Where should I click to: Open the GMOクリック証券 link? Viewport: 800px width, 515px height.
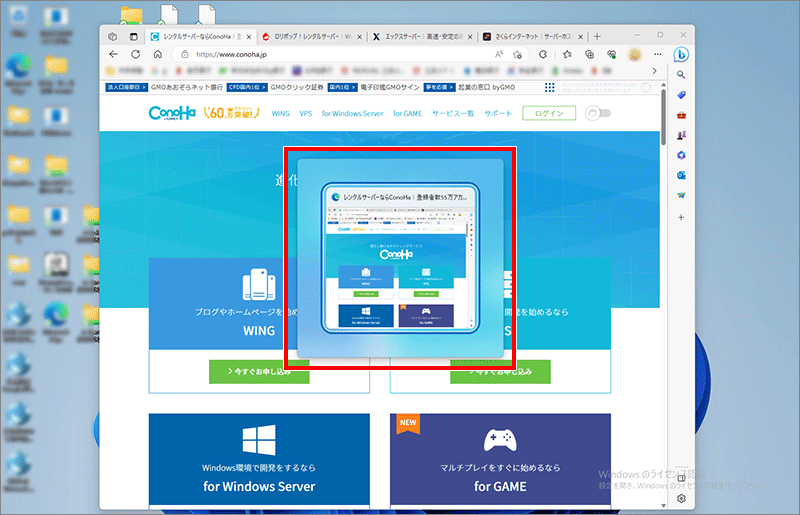coord(297,87)
